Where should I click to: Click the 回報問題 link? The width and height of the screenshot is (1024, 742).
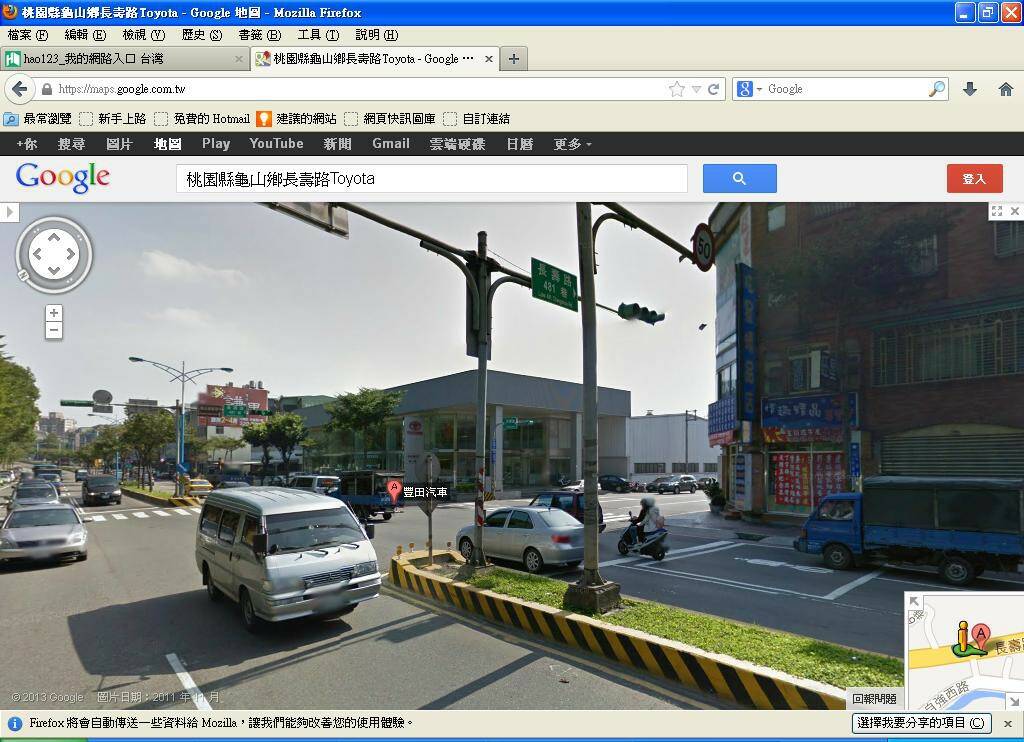click(874, 699)
